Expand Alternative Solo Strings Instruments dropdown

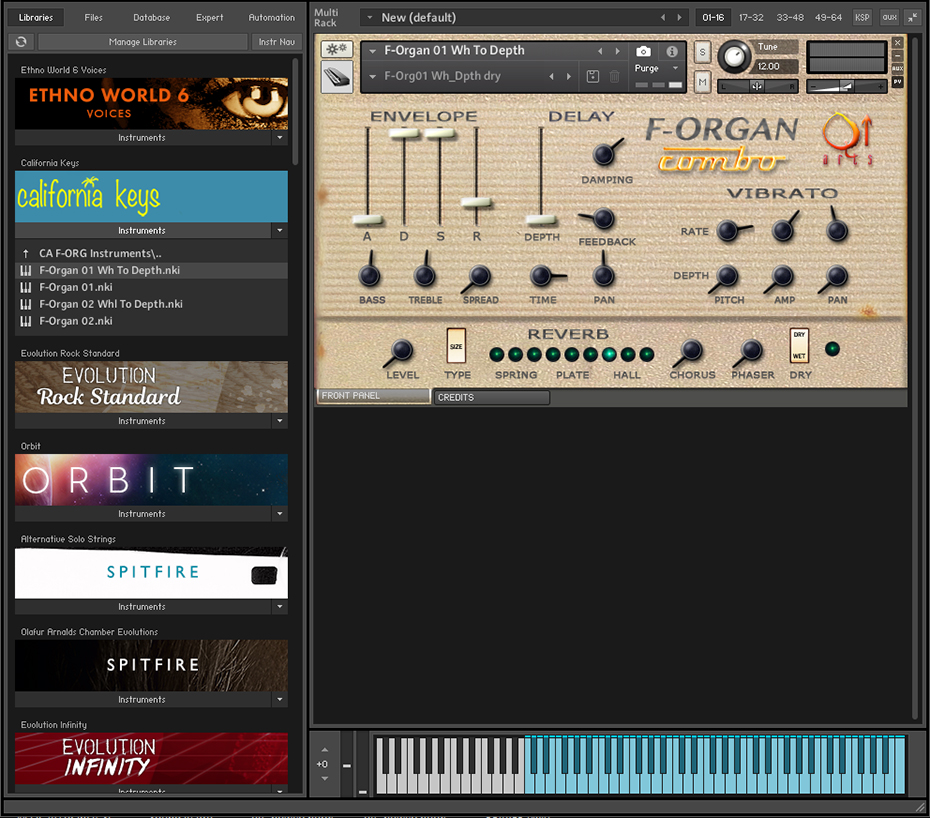(x=280, y=606)
